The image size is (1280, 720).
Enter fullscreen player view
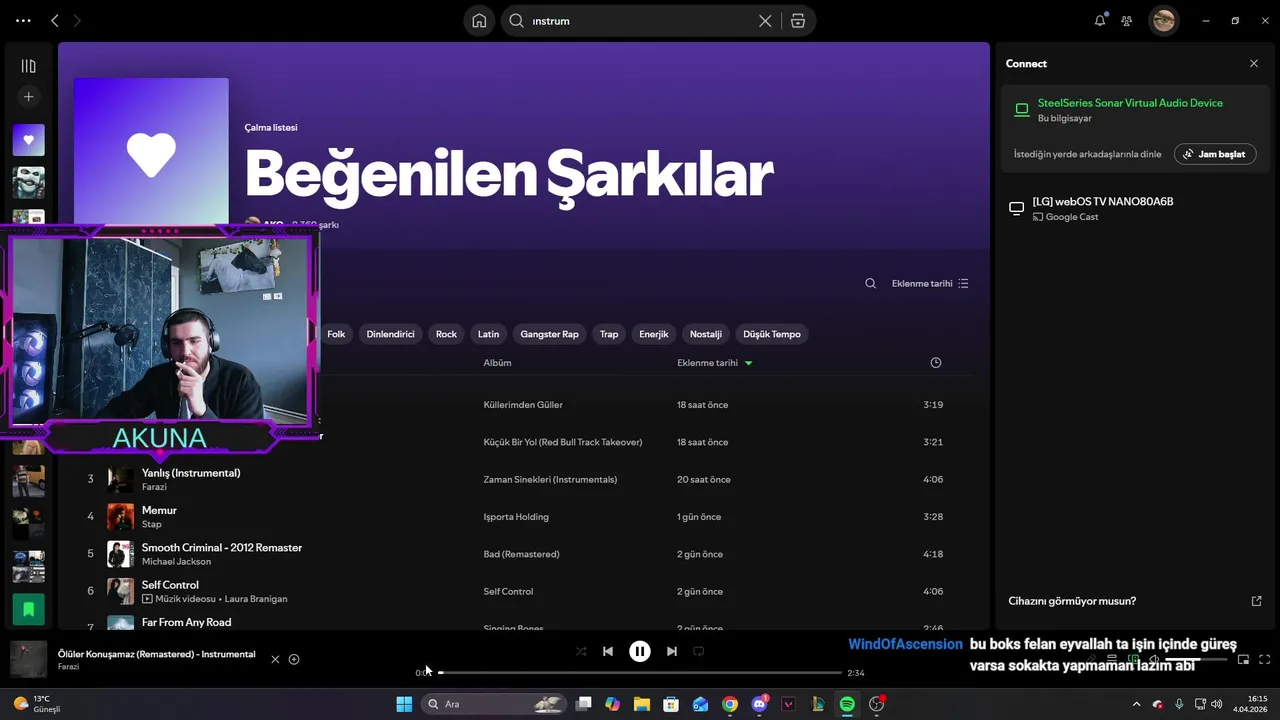(x=1265, y=659)
